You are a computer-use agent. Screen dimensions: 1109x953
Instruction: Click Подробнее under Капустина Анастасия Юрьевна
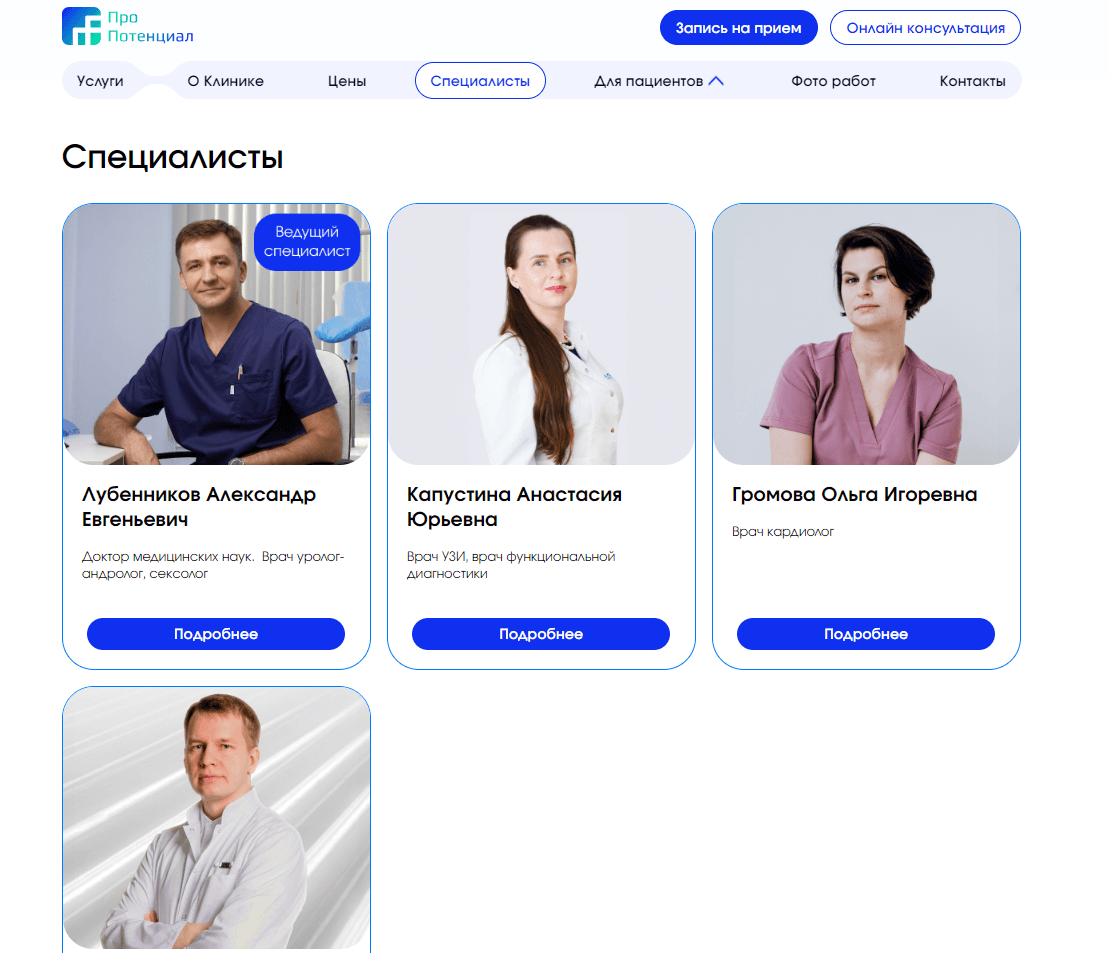[x=541, y=634]
